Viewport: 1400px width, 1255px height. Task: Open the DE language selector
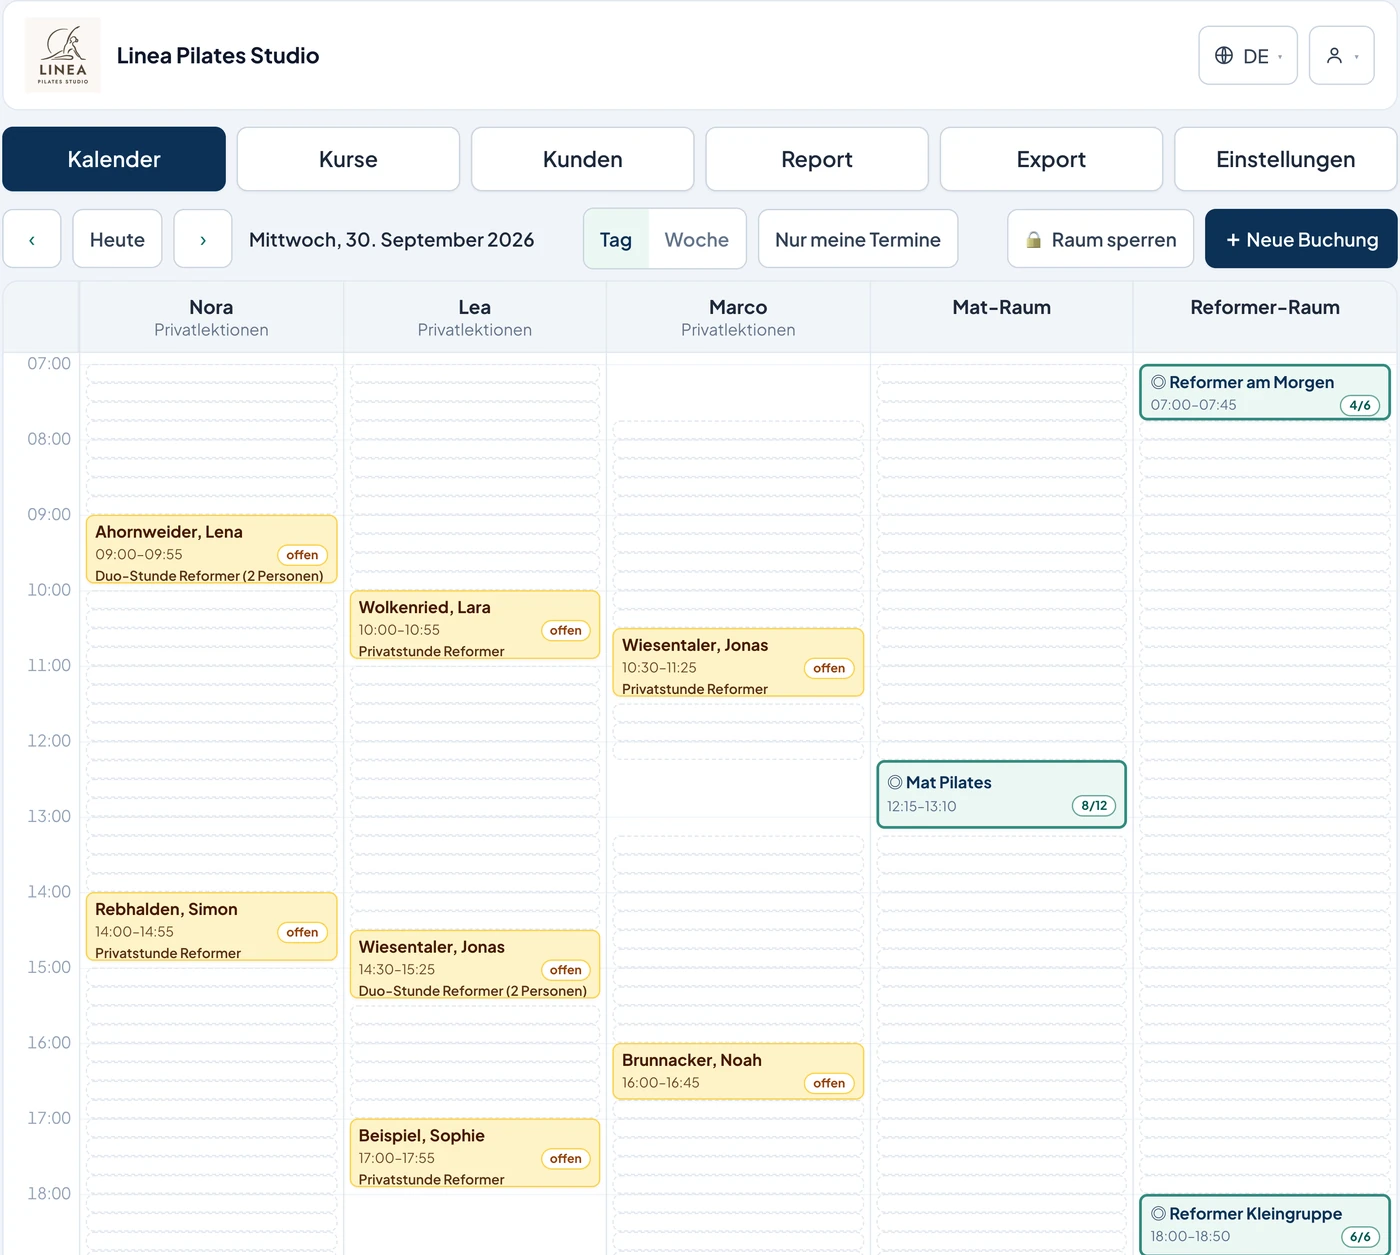[x=1248, y=56]
